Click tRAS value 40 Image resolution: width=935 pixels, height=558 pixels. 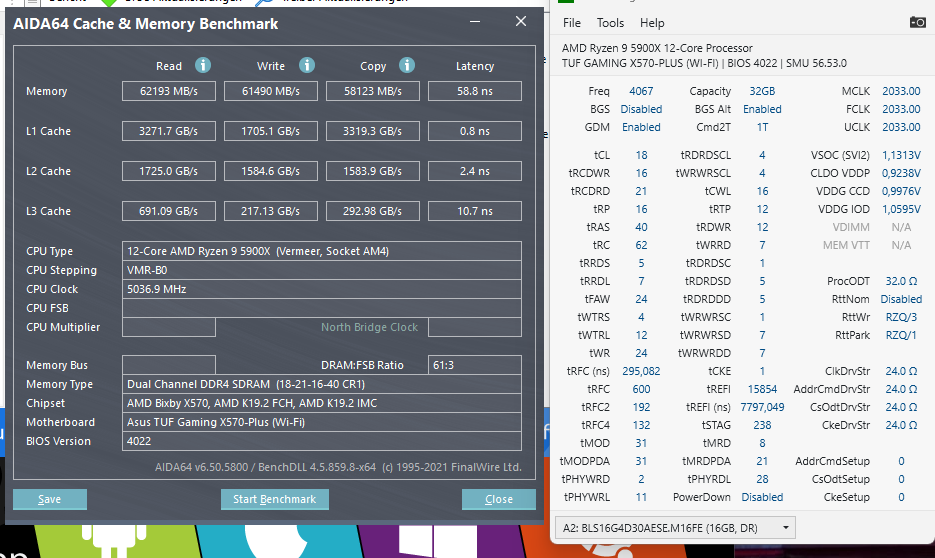641,227
